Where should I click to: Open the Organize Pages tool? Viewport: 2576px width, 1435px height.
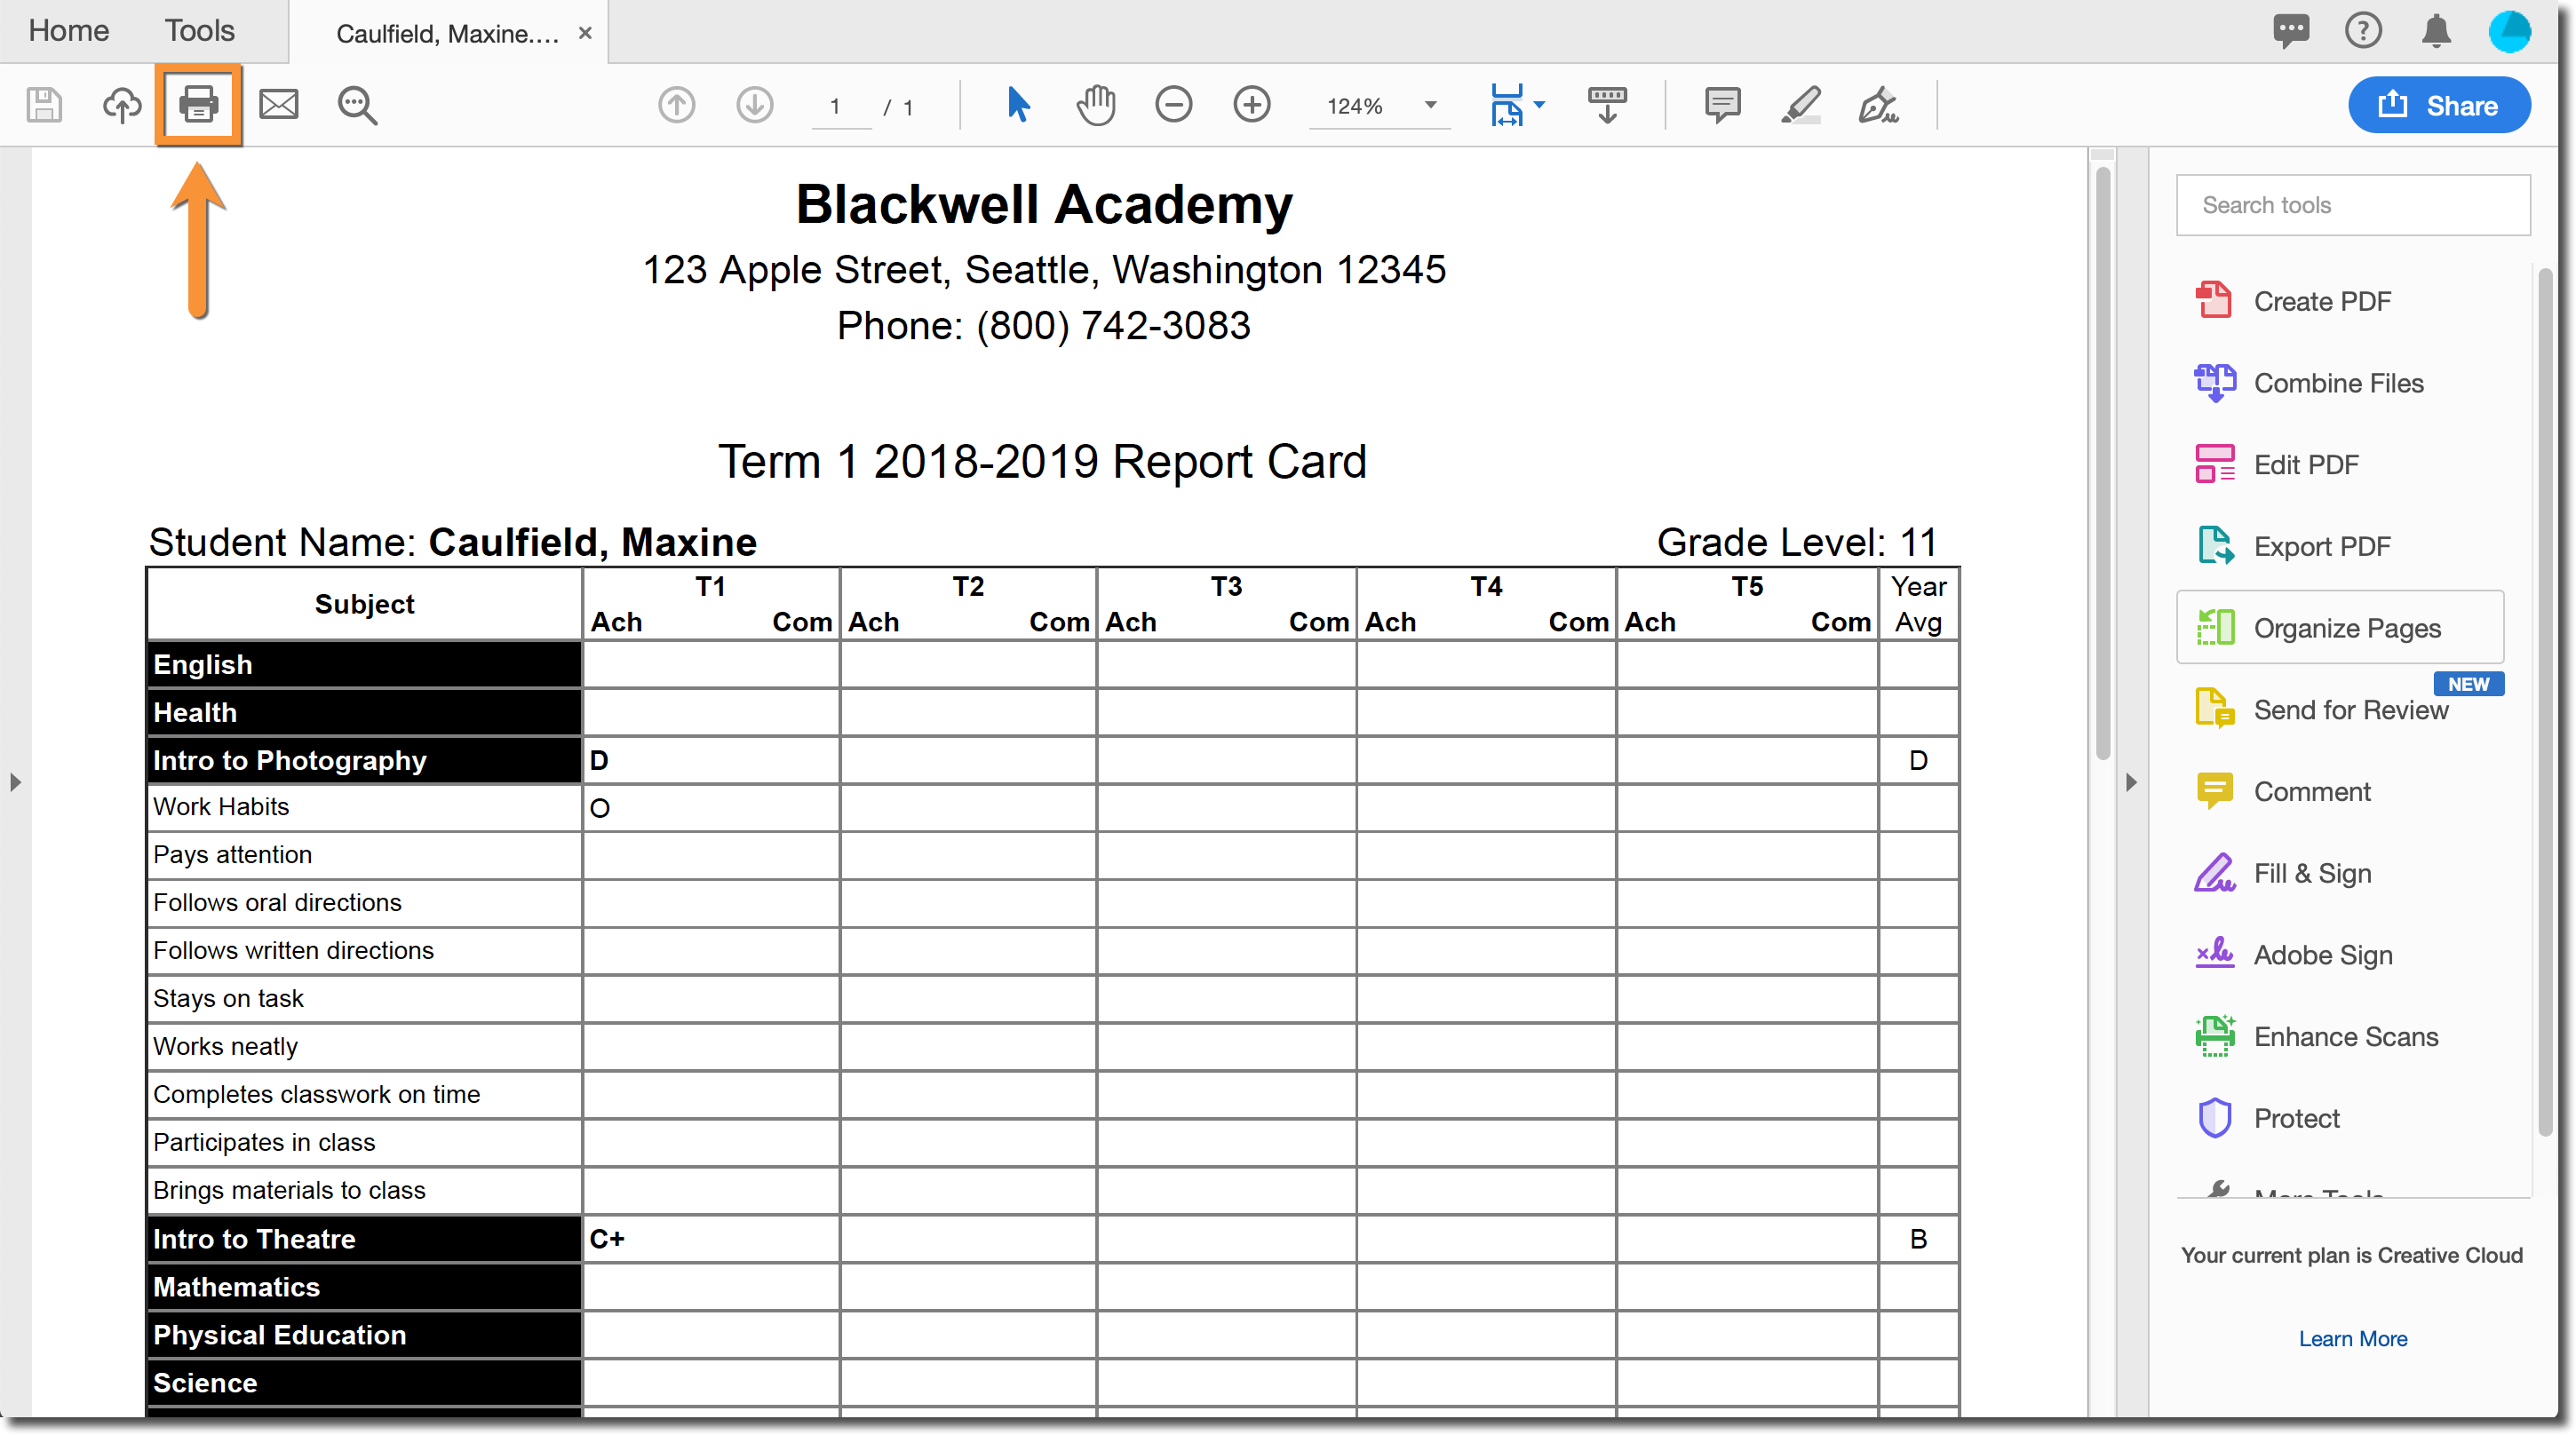[x=2340, y=628]
